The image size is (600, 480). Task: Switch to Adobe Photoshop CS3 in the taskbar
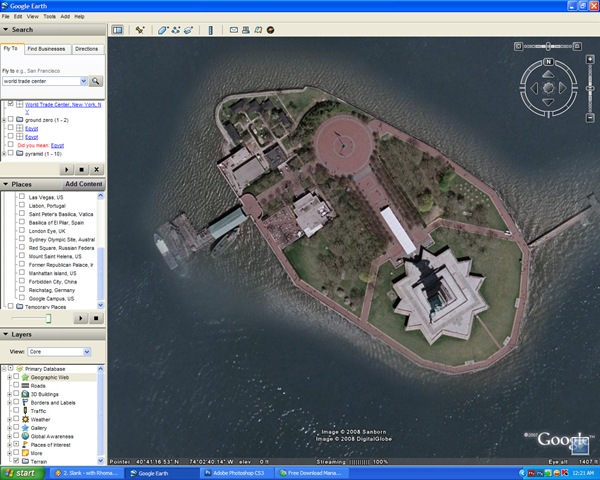click(237, 473)
